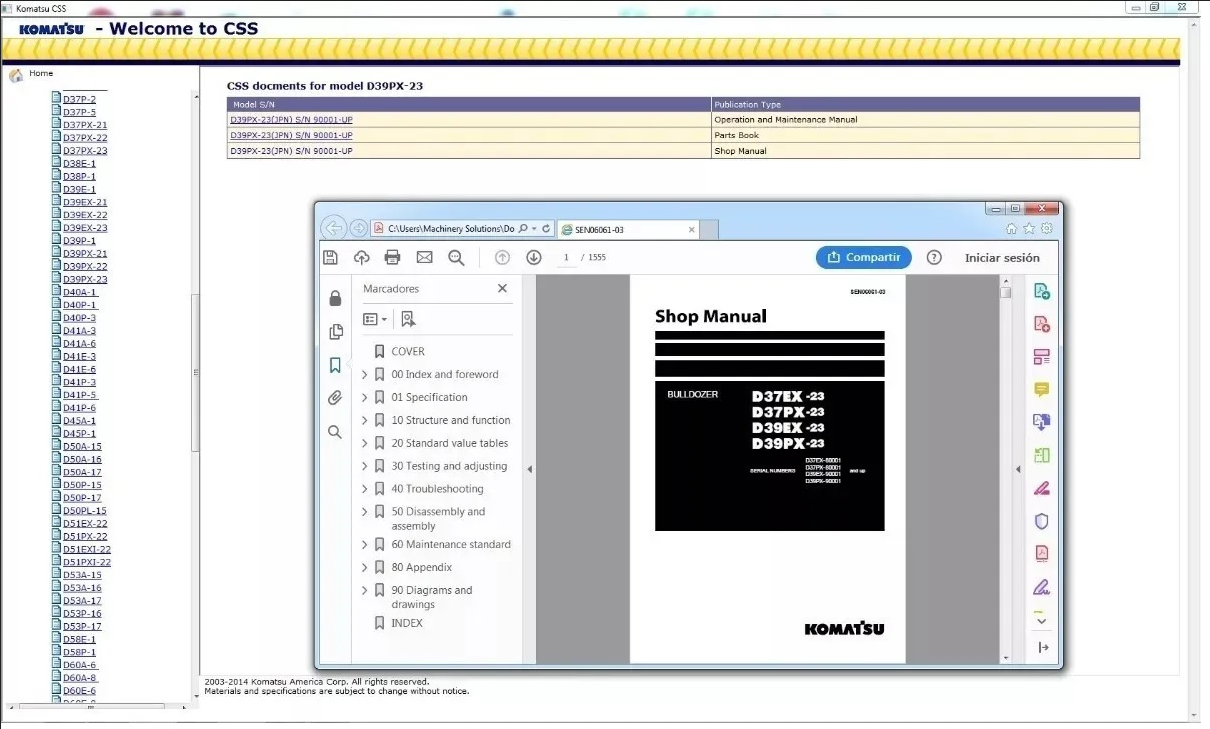This screenshot has width=1210, height=729.
Task: Open page thumbnails panel icon
Action: click(x=335, y=332)
